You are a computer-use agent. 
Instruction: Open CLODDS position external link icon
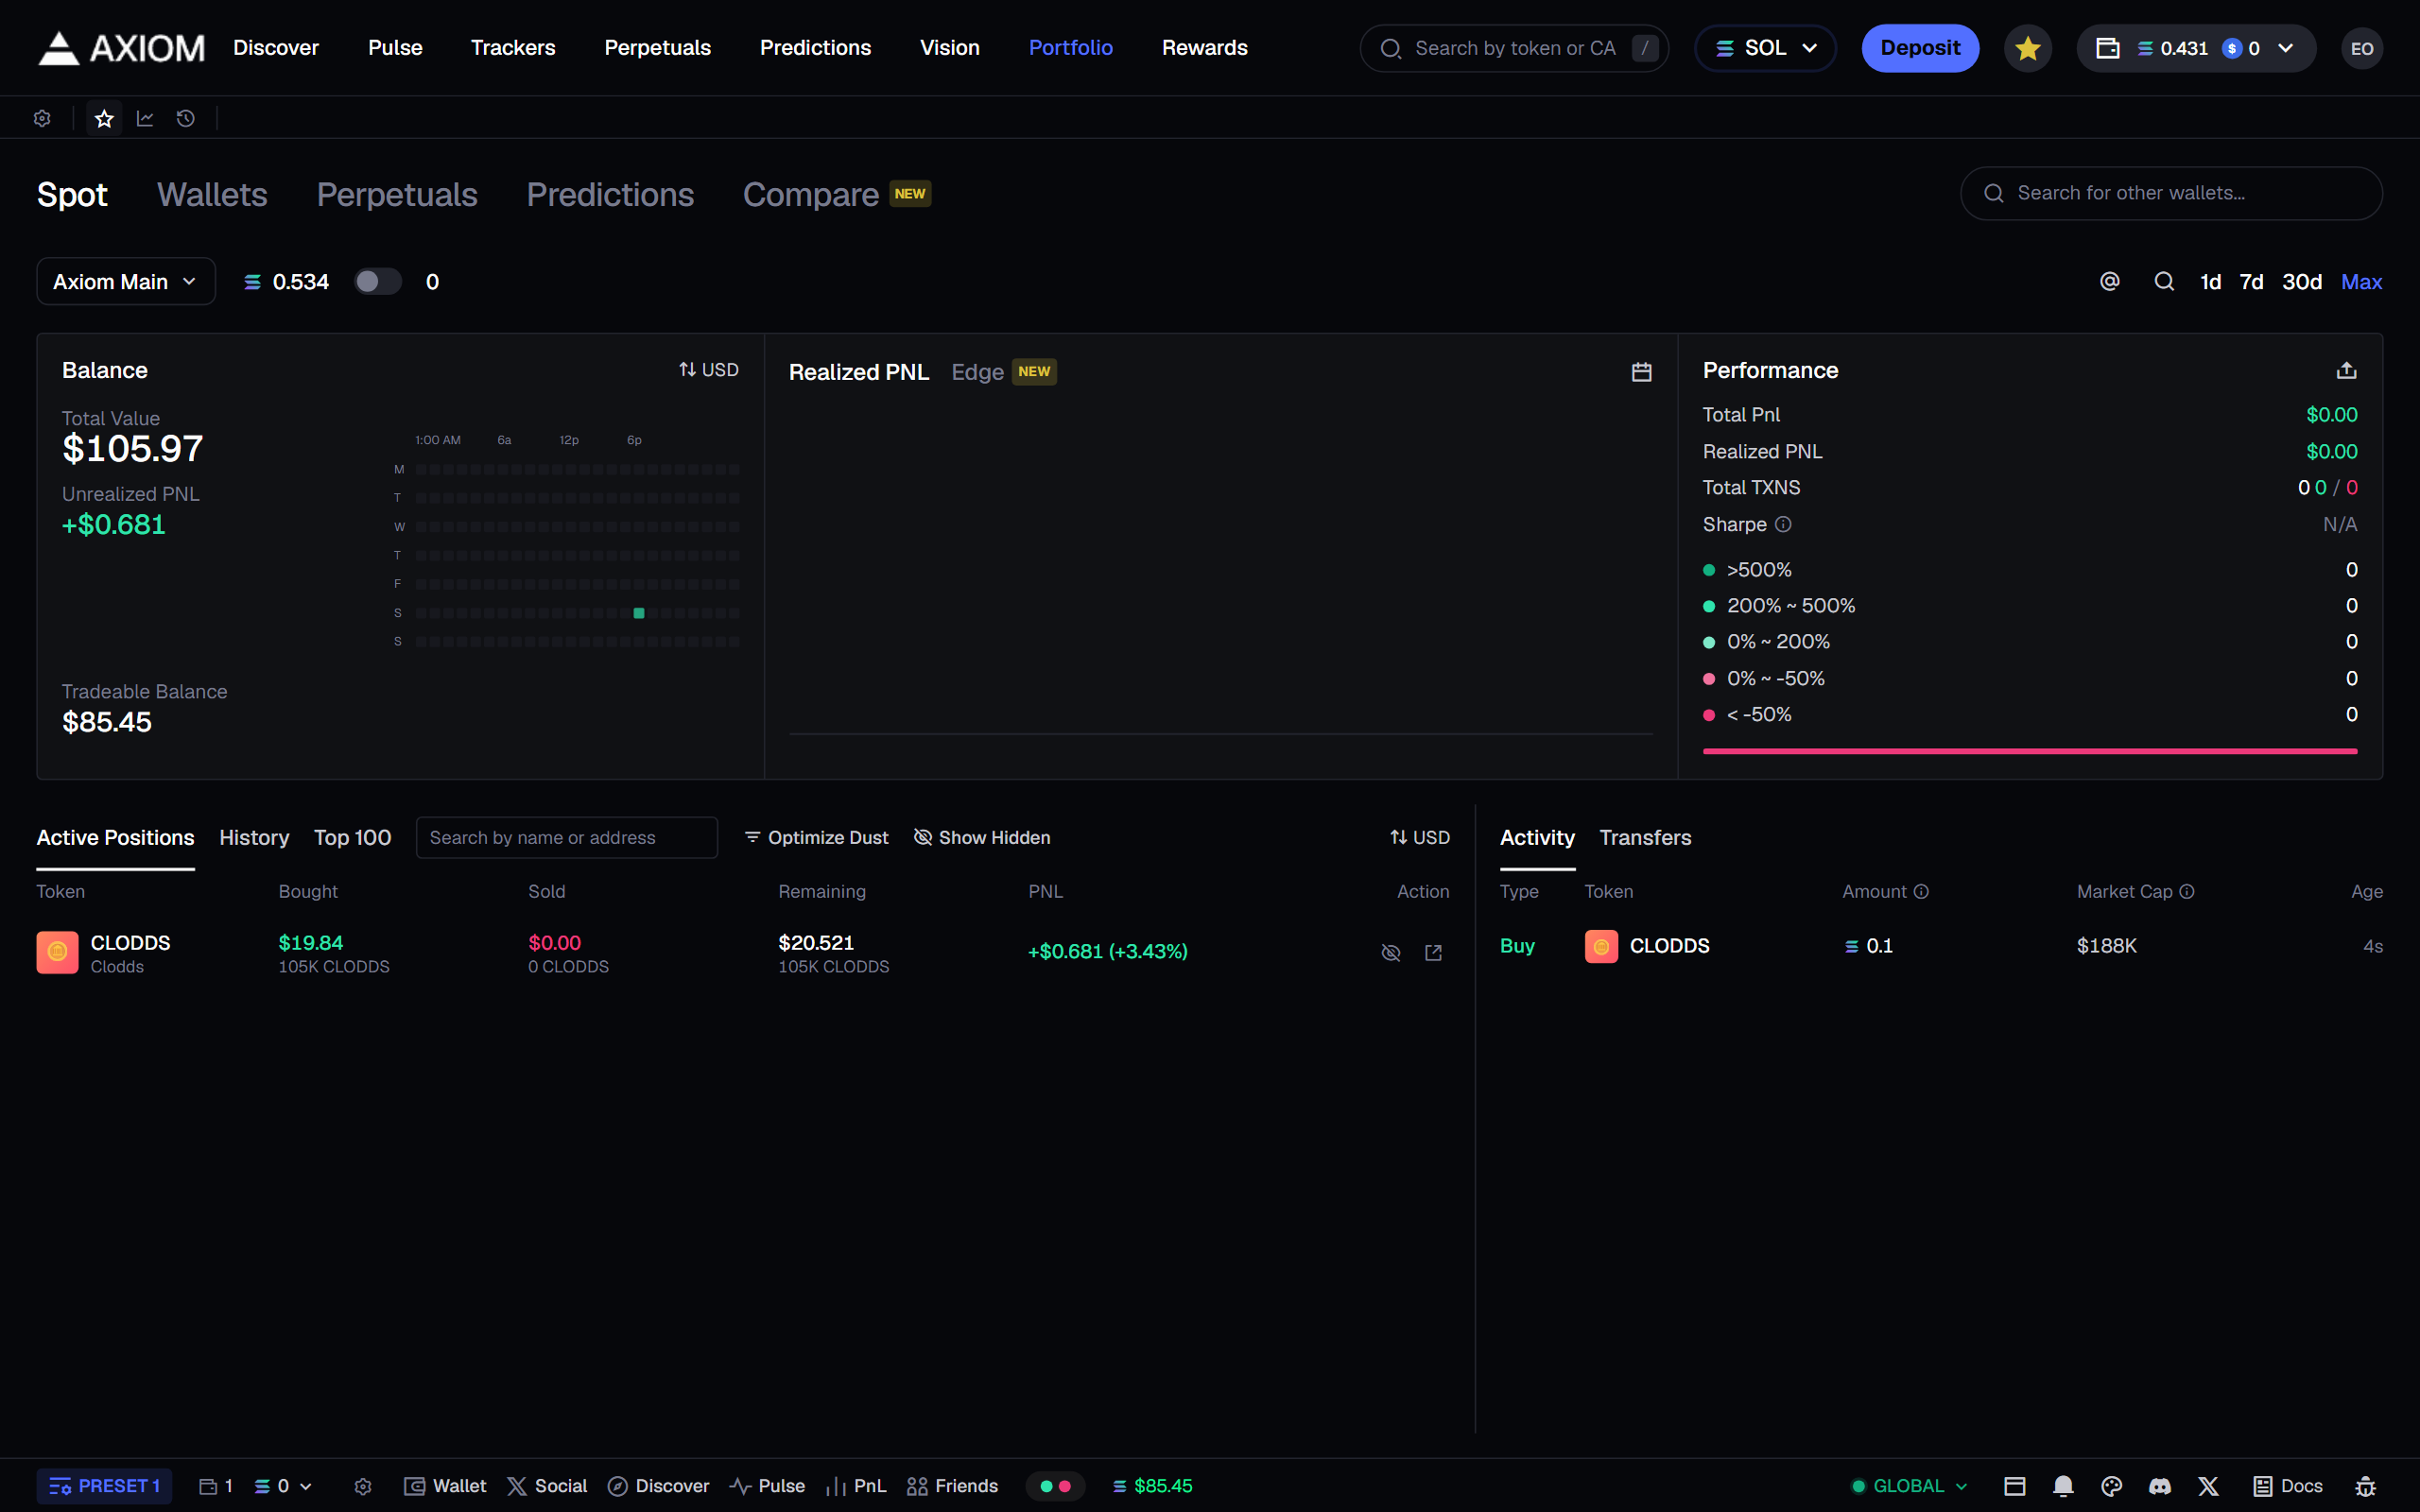tap(1433, 952)
